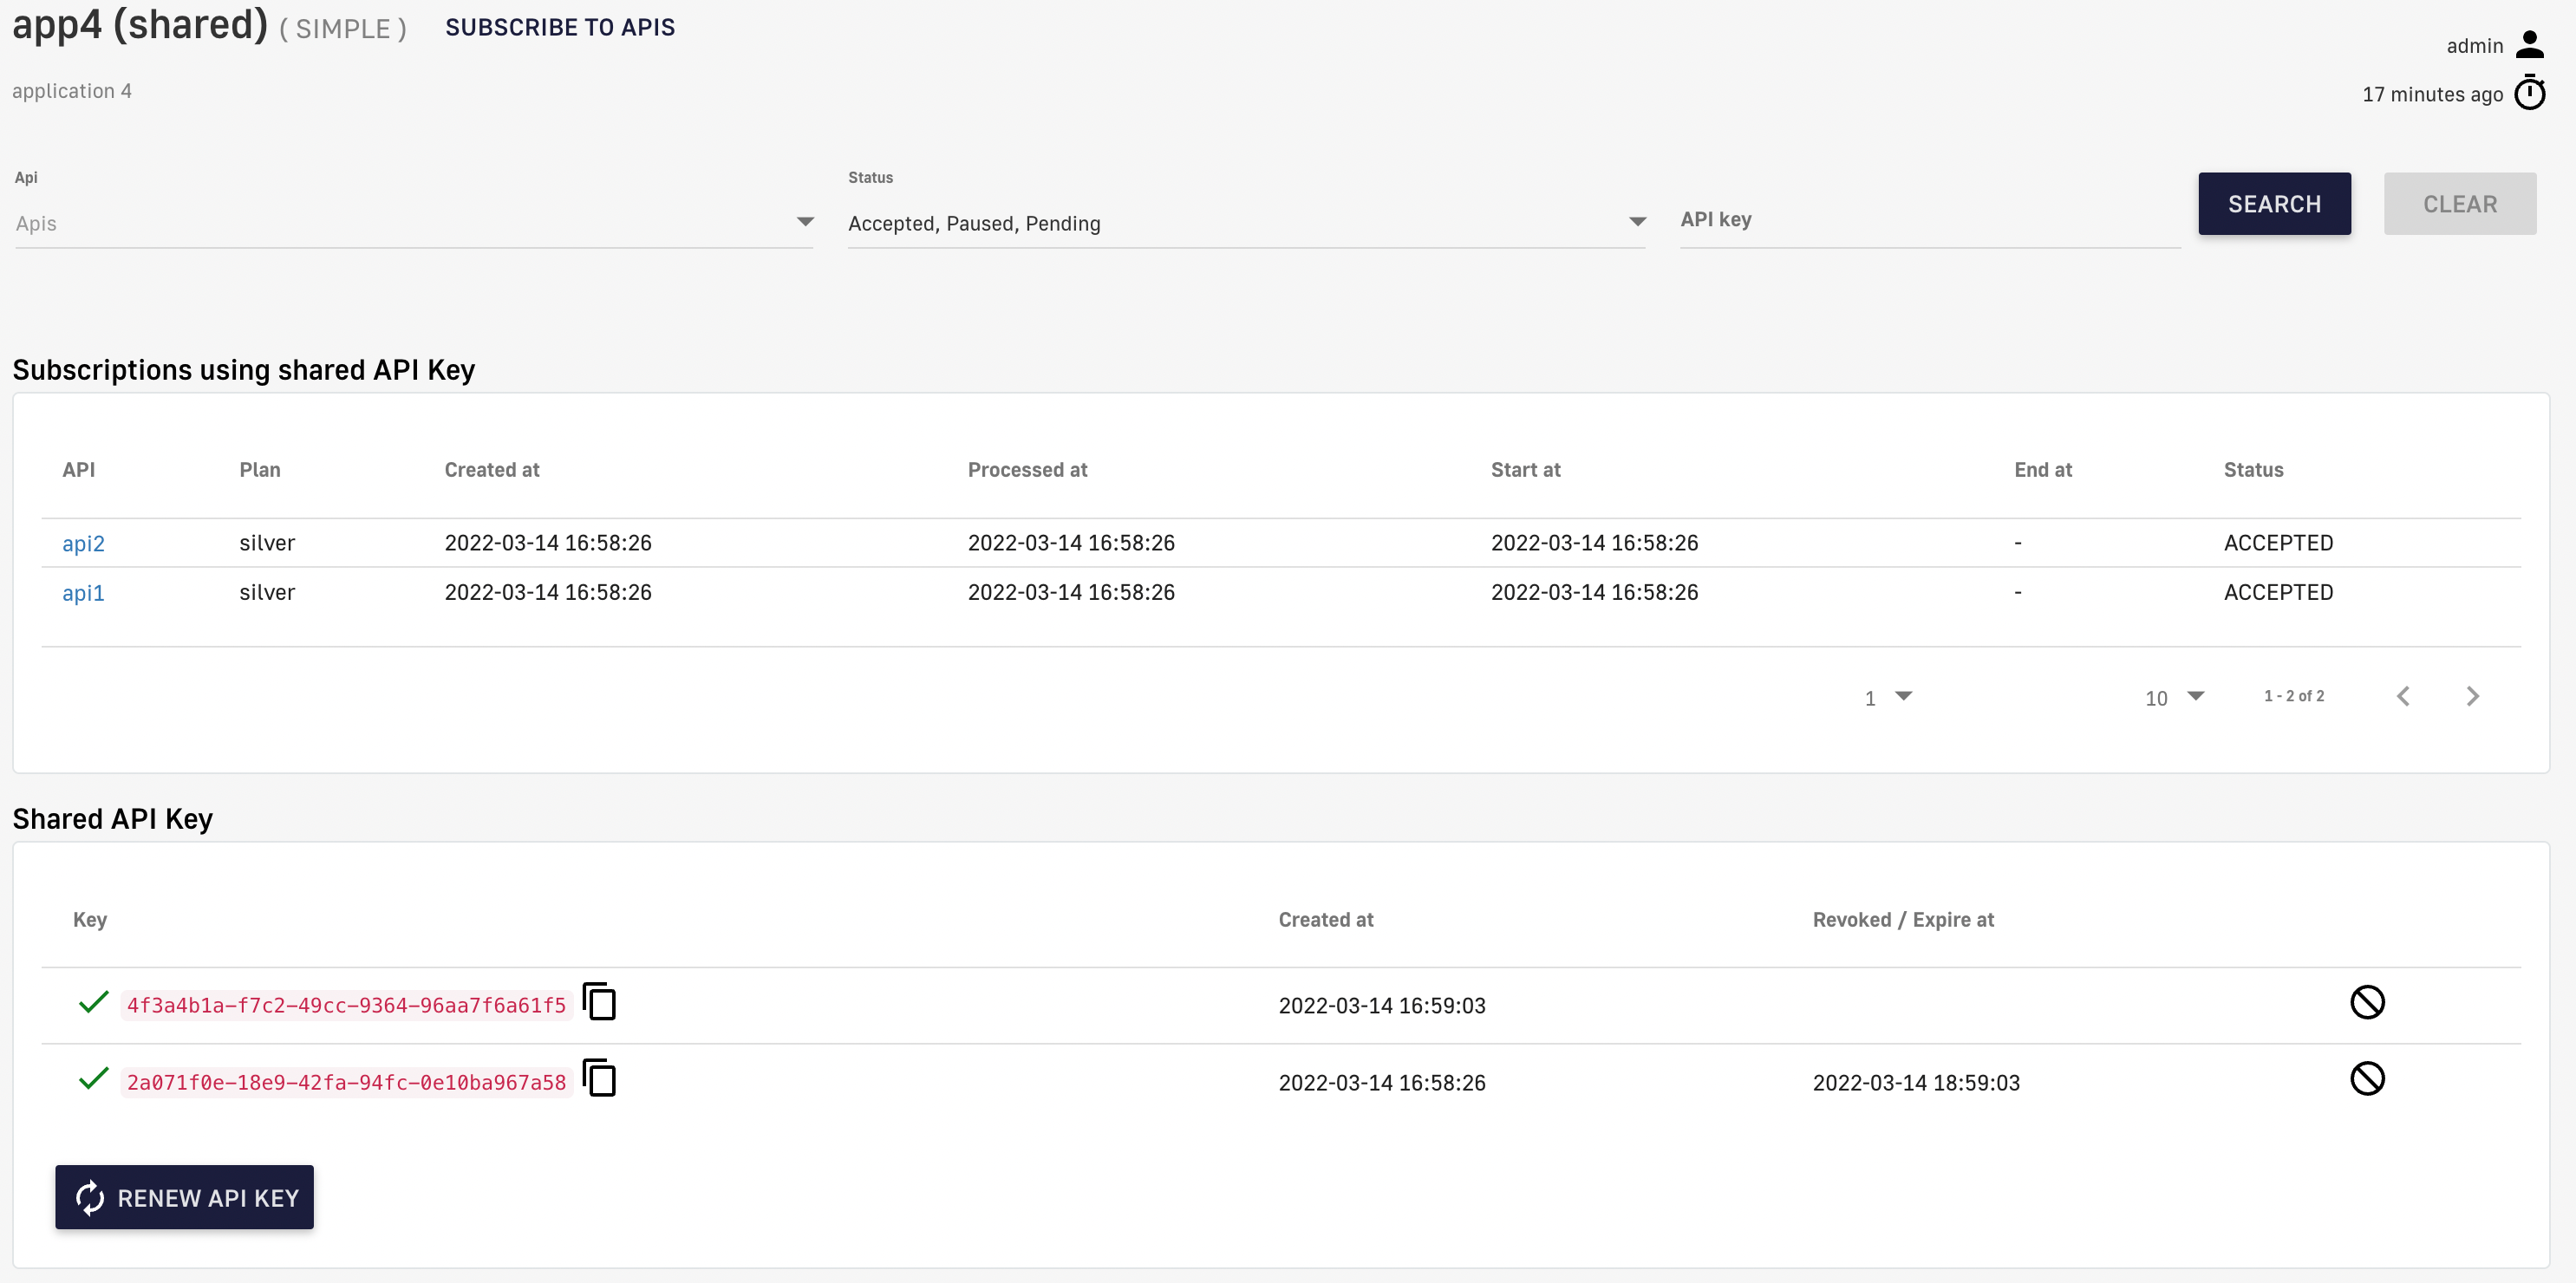Click the API key search input field
Screen dimensions: 2576x1283
pyautogui.click(x=1930, y=220)
